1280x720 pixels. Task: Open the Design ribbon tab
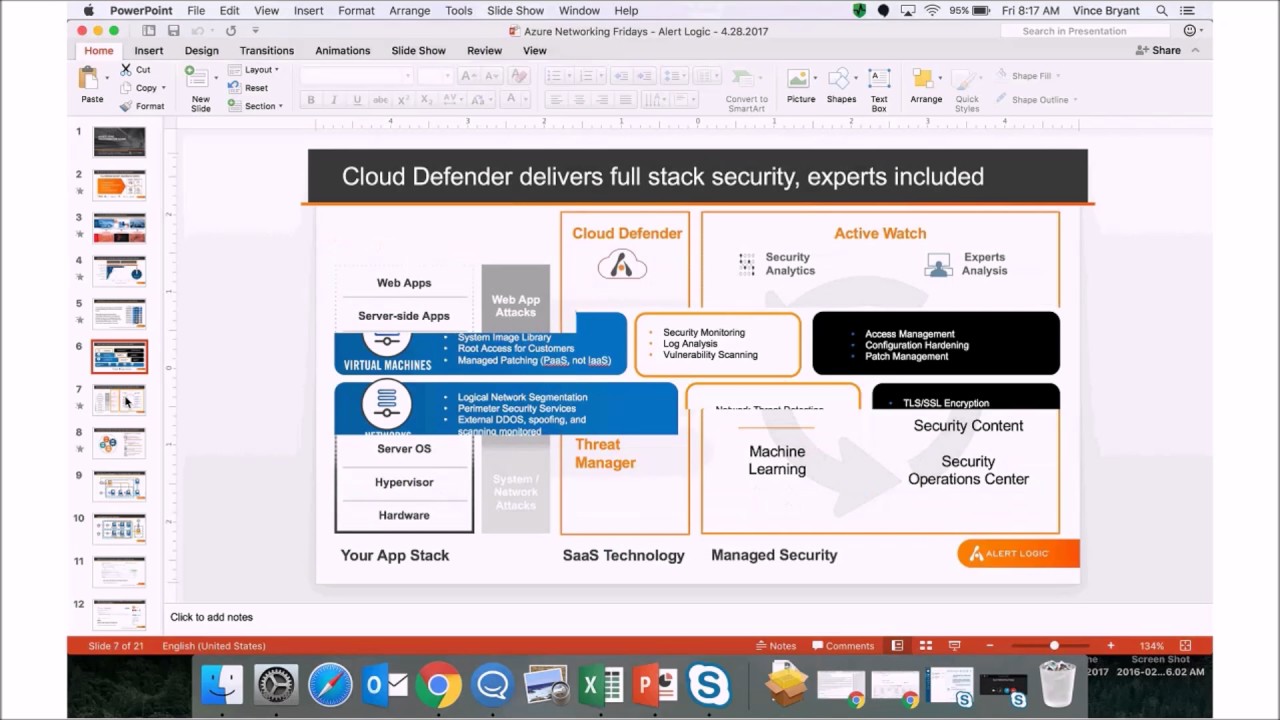(201, 50)
